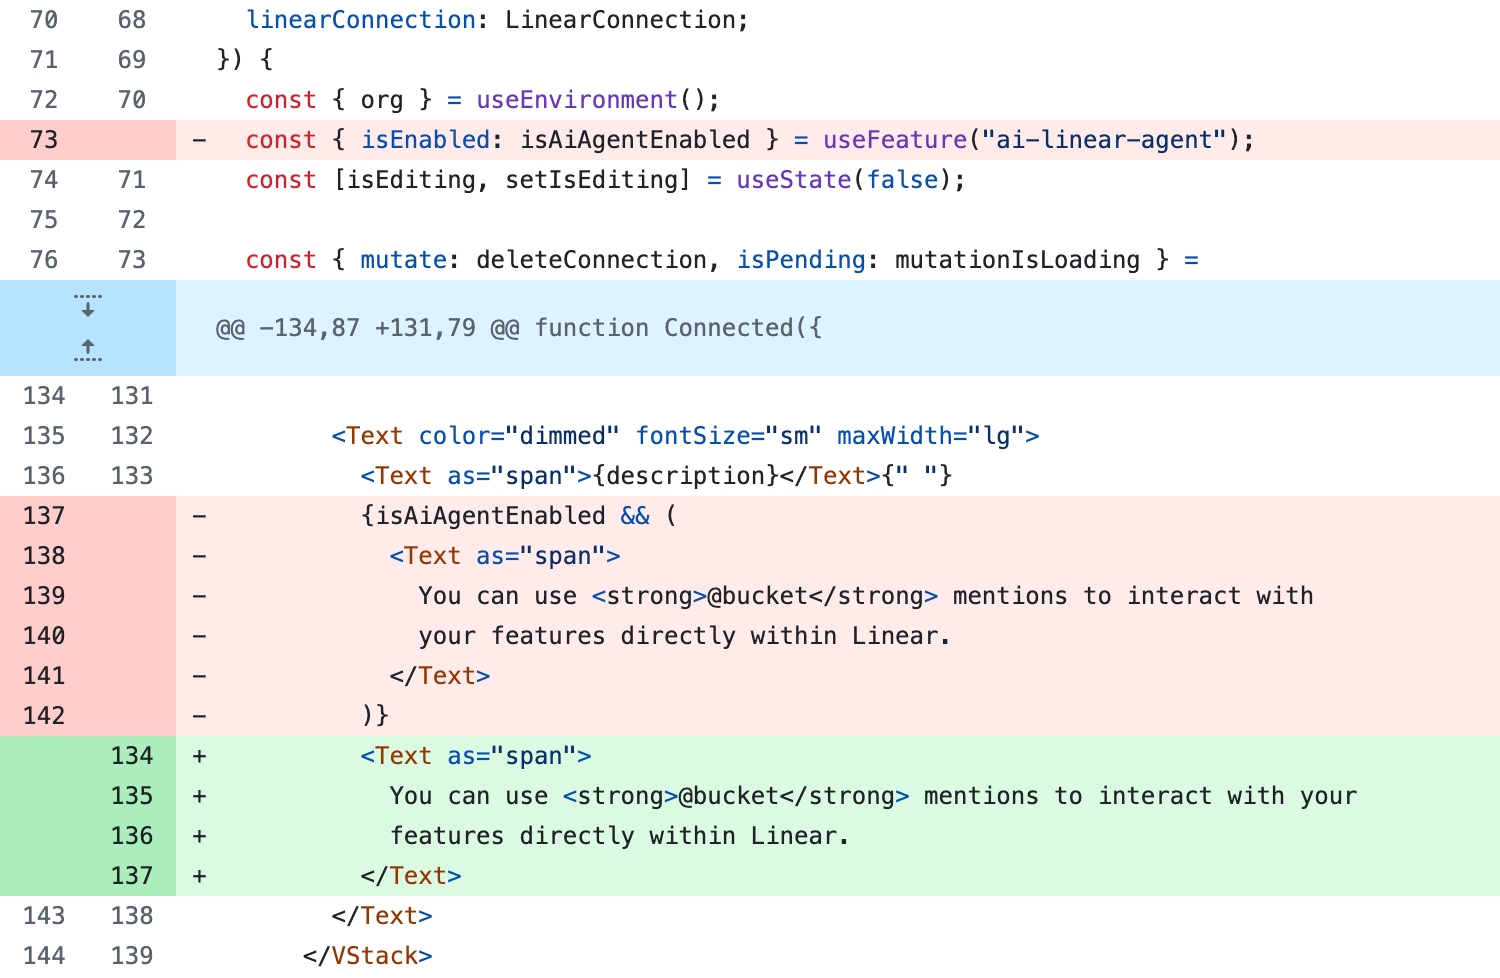Select the deleteConnection mutate declaration line

(x=722, y=260)
